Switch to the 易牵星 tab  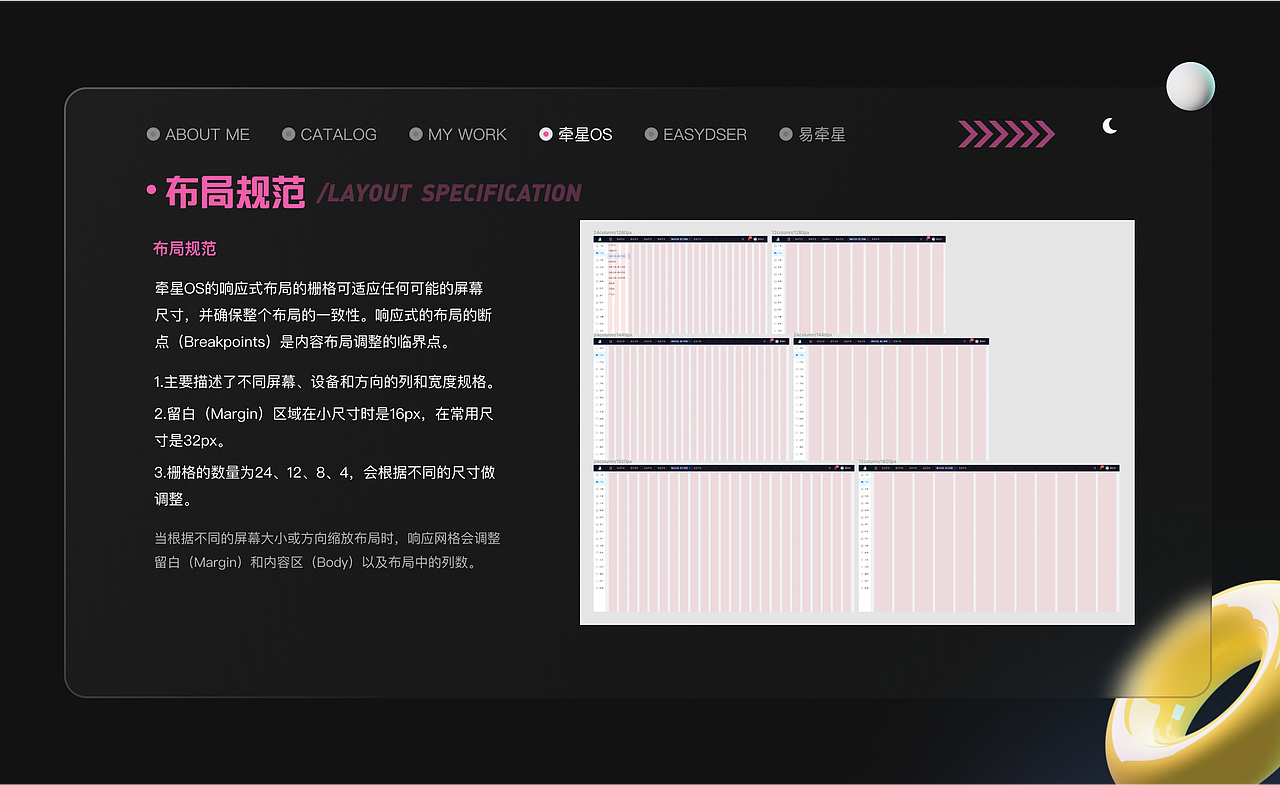tap(812, 134)
